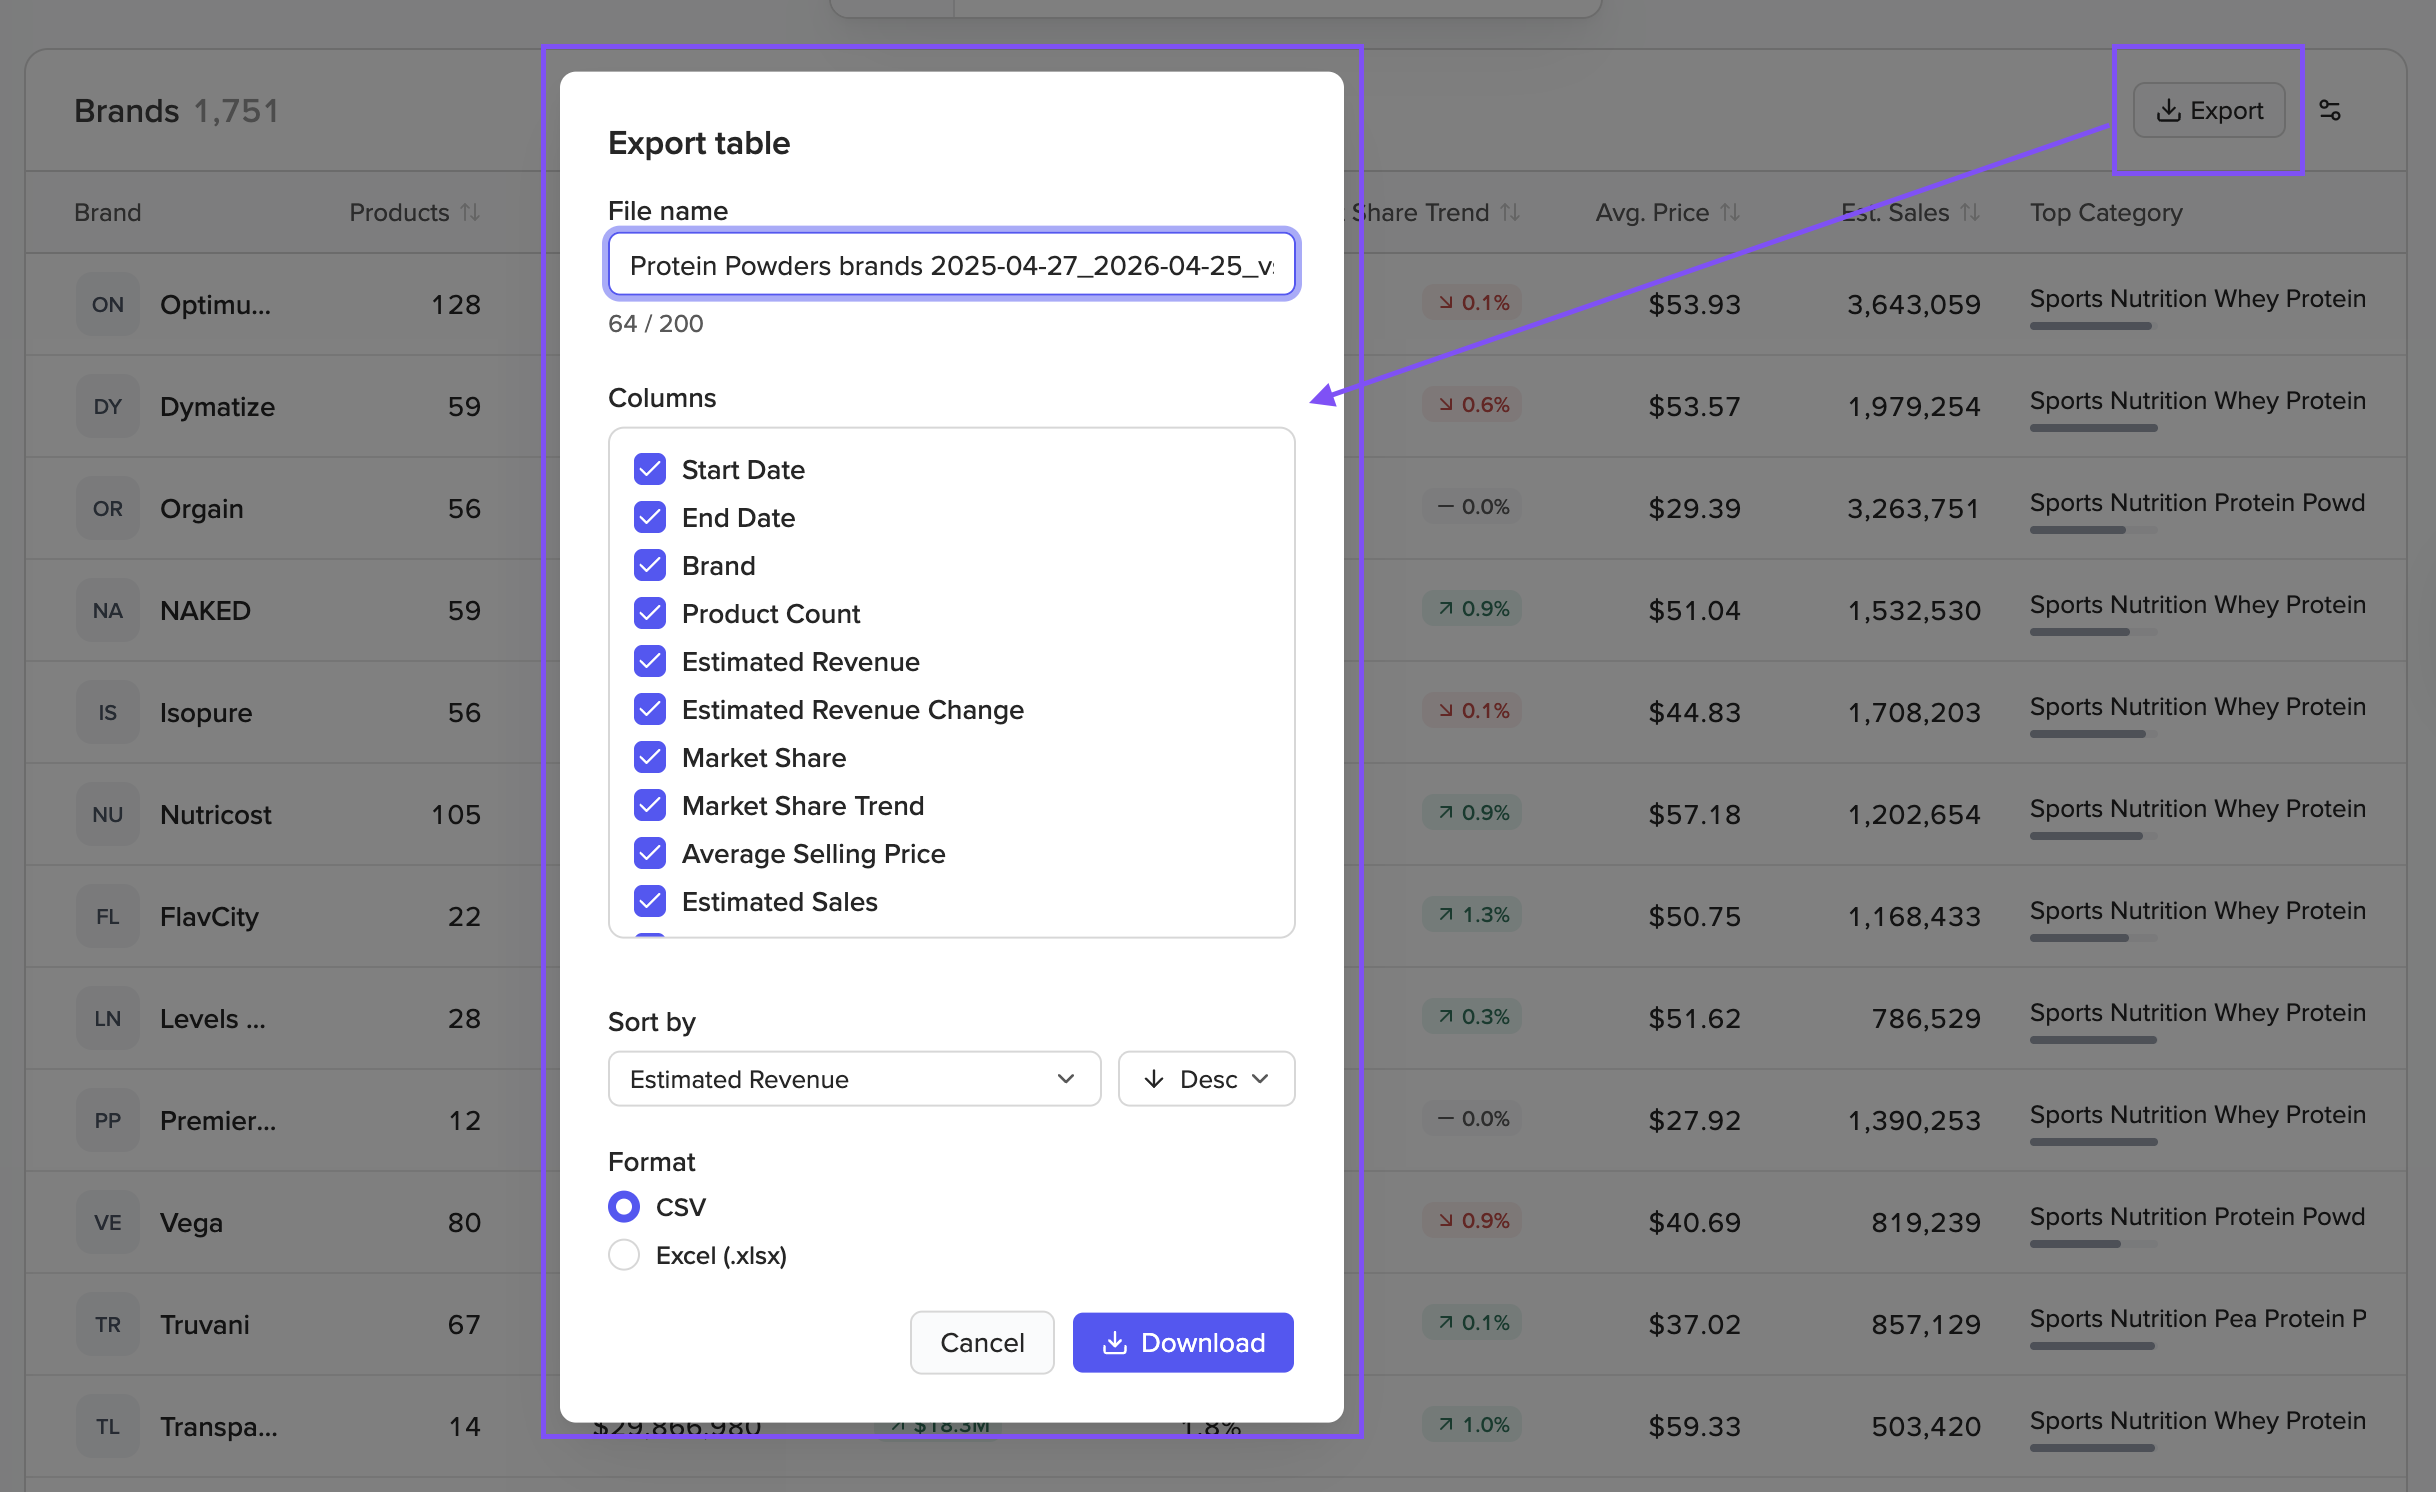Sort by Share Trend column arrows
The width and height of the screenshot is (2436, 1492).
coord(1510,212)
